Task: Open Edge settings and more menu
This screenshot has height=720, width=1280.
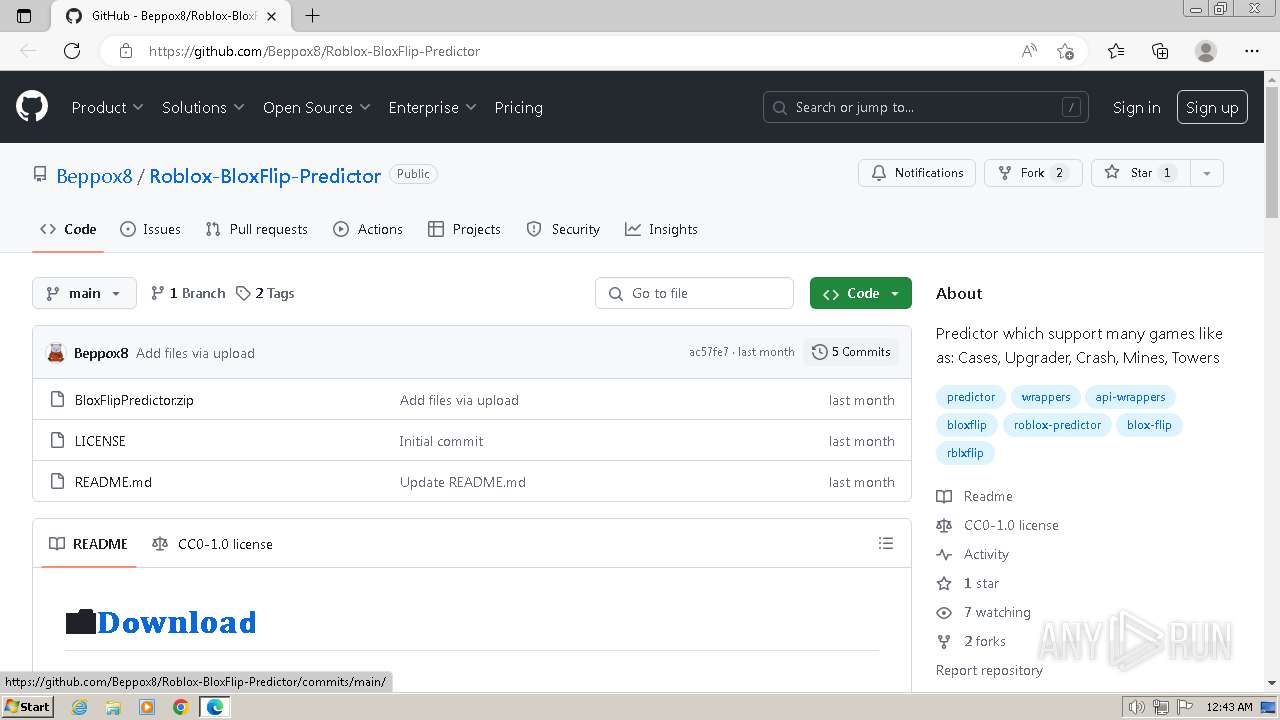Action: coord(1252,51)
